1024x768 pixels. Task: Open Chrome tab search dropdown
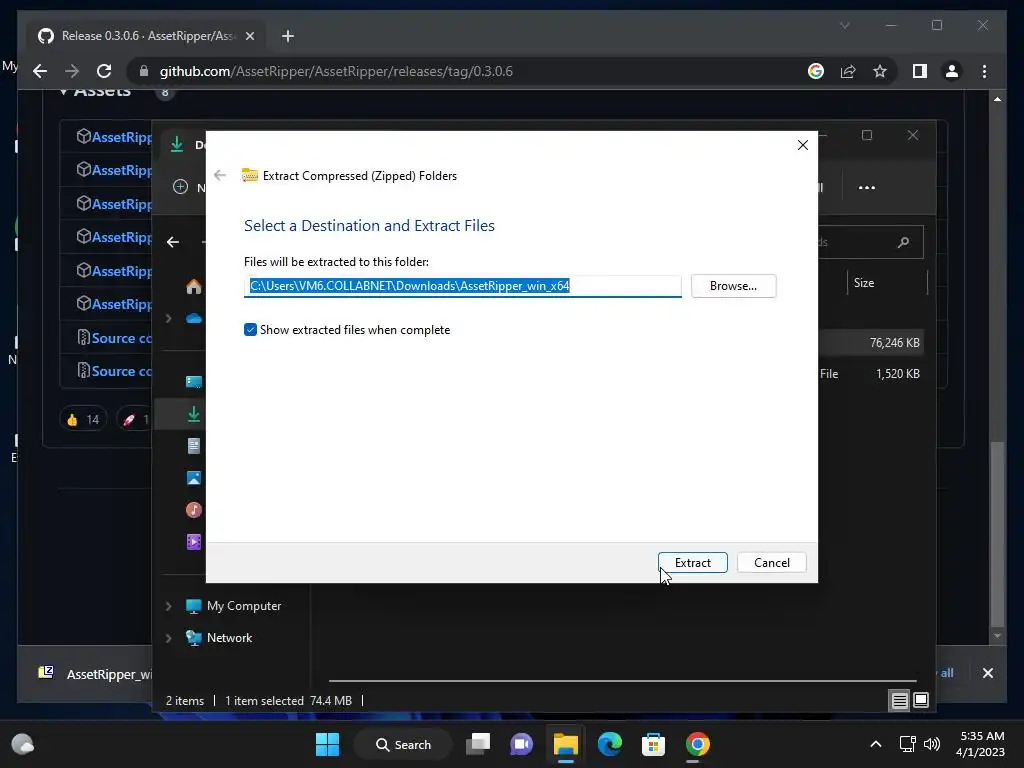(x=844, y=25)
